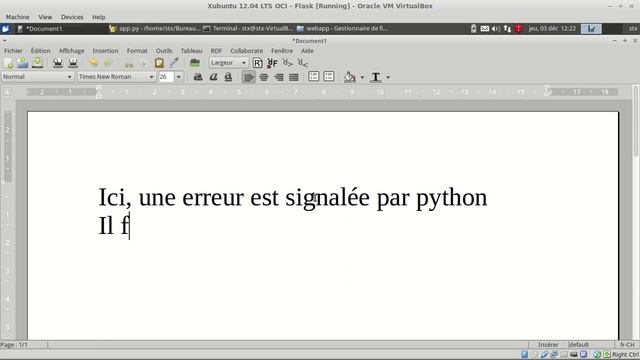Create a new document with toolbar icon
Image resolution: width=640 pixels, height=360 pixels.
tap(9, 63)
